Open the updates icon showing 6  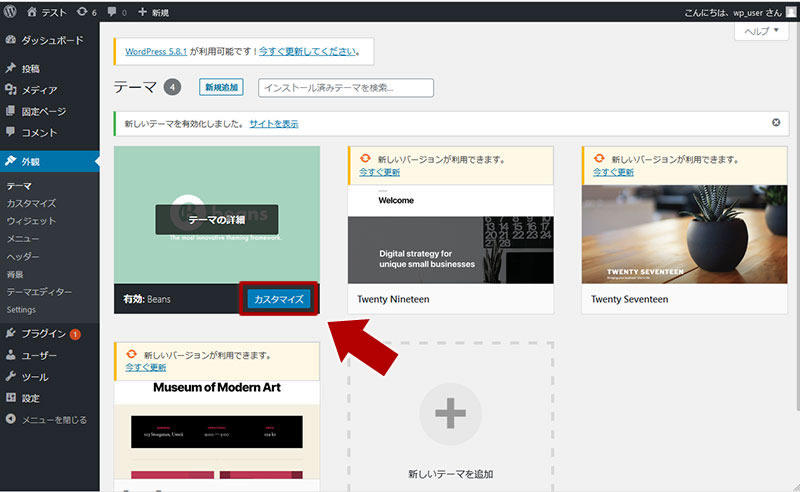[x=86, y=12]
